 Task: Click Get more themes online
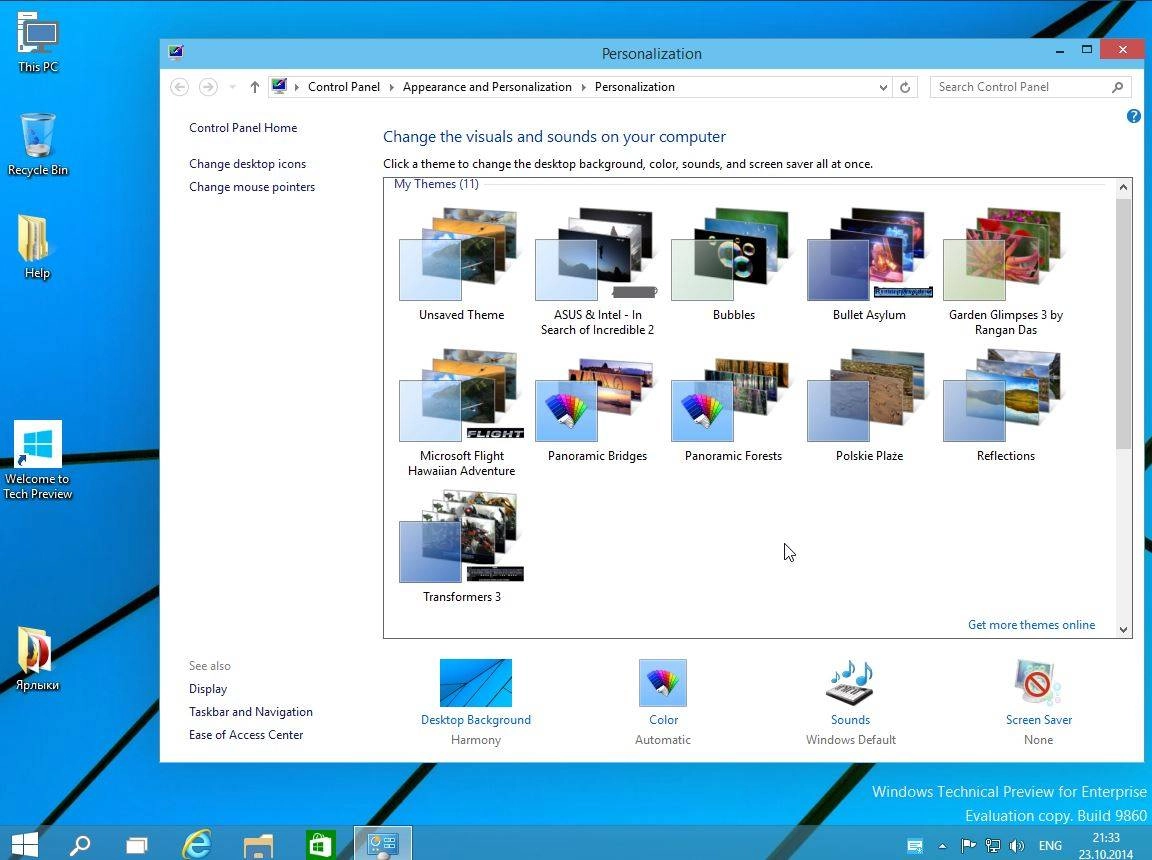1032,625
